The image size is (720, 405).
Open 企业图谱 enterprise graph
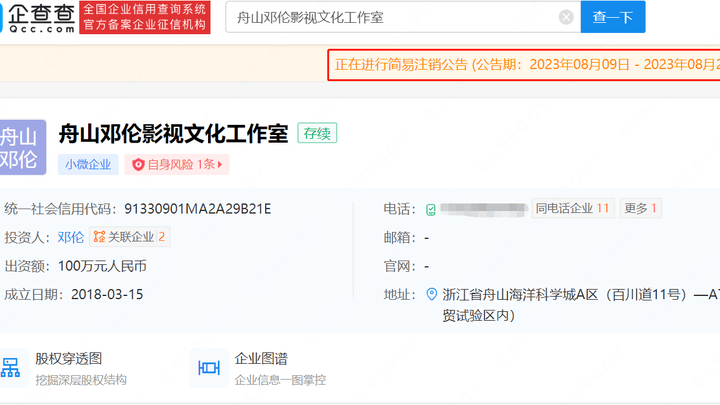(x=261, y=359)
